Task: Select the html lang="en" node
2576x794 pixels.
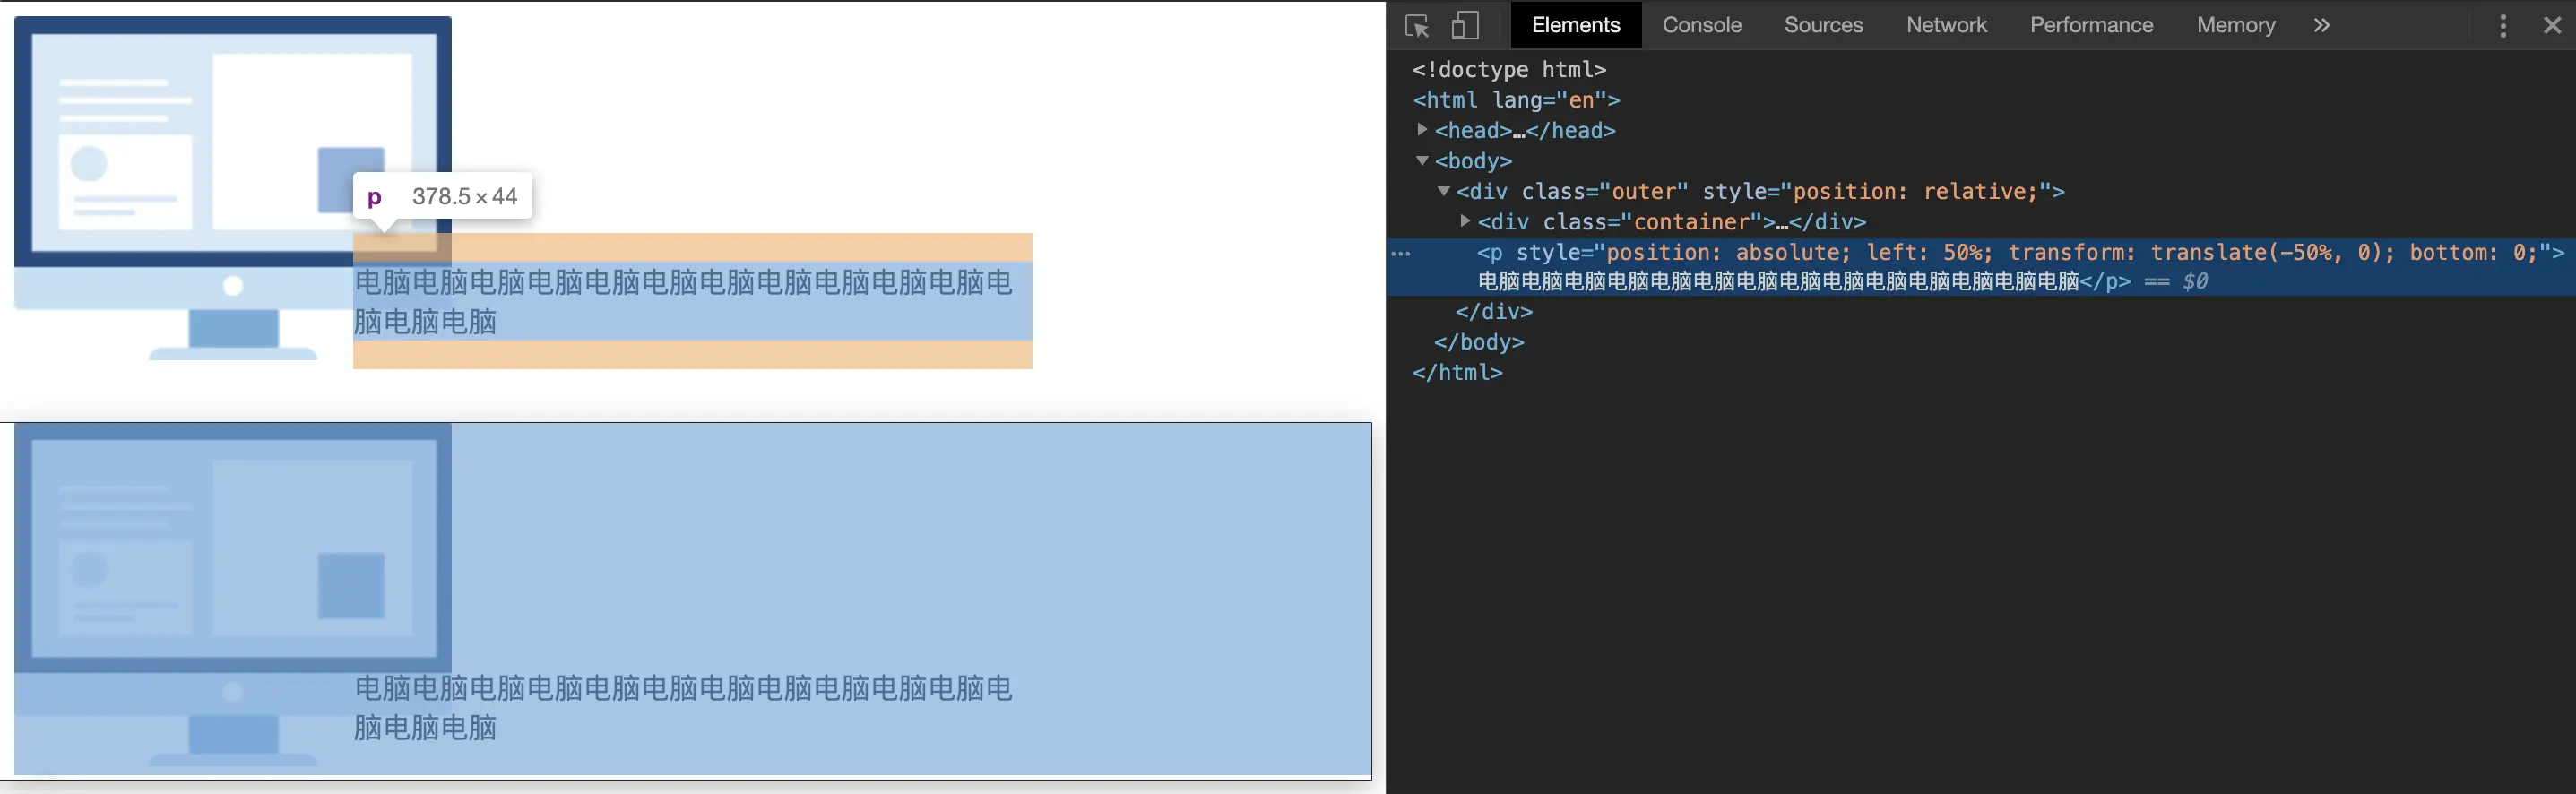Action: click(x=1516, y=100)
